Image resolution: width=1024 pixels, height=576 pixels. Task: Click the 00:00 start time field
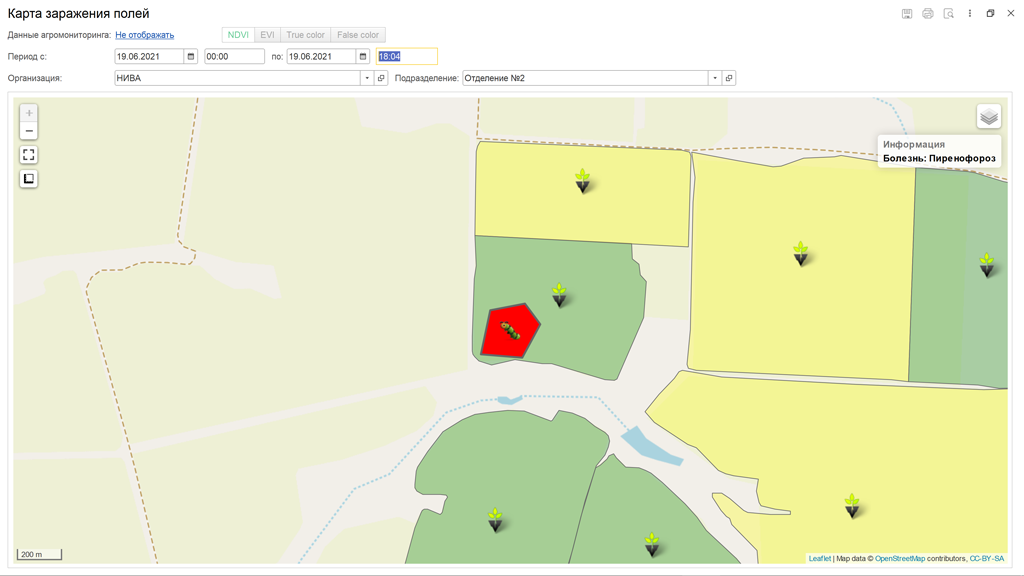234,57
